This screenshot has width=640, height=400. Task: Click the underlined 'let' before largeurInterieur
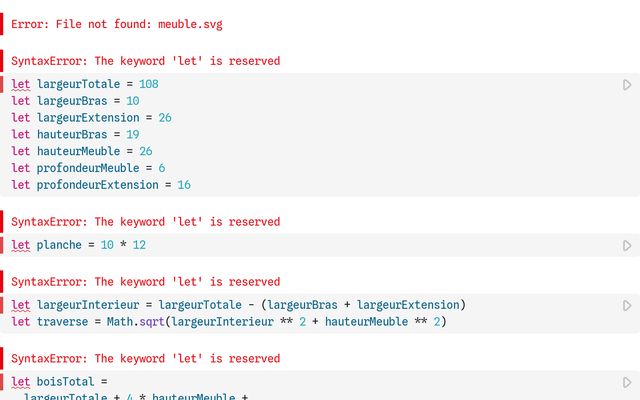(x=20, y=305)
